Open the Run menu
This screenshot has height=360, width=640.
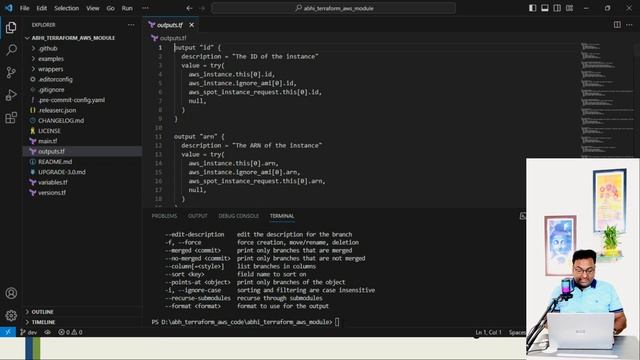(x=127, y=8)
